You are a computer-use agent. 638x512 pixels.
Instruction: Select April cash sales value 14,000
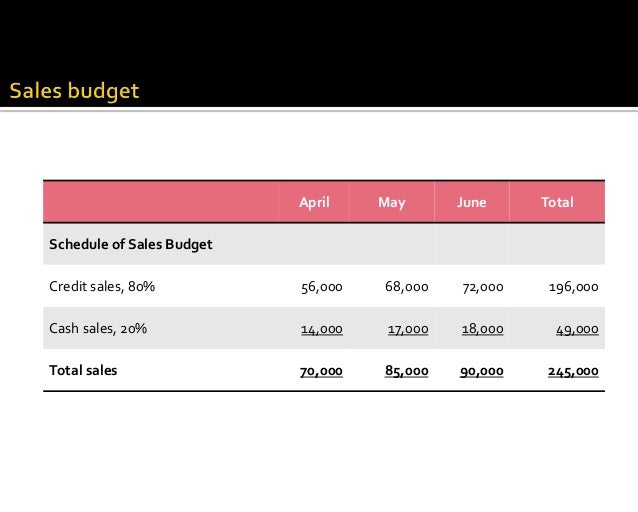321,329
